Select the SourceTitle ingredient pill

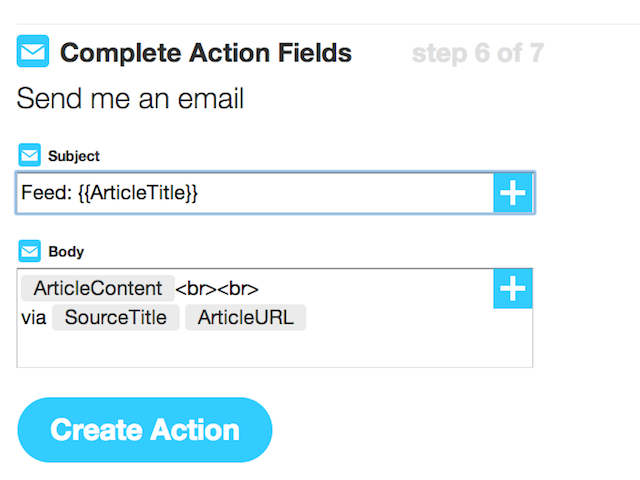[x=116, y=317]
